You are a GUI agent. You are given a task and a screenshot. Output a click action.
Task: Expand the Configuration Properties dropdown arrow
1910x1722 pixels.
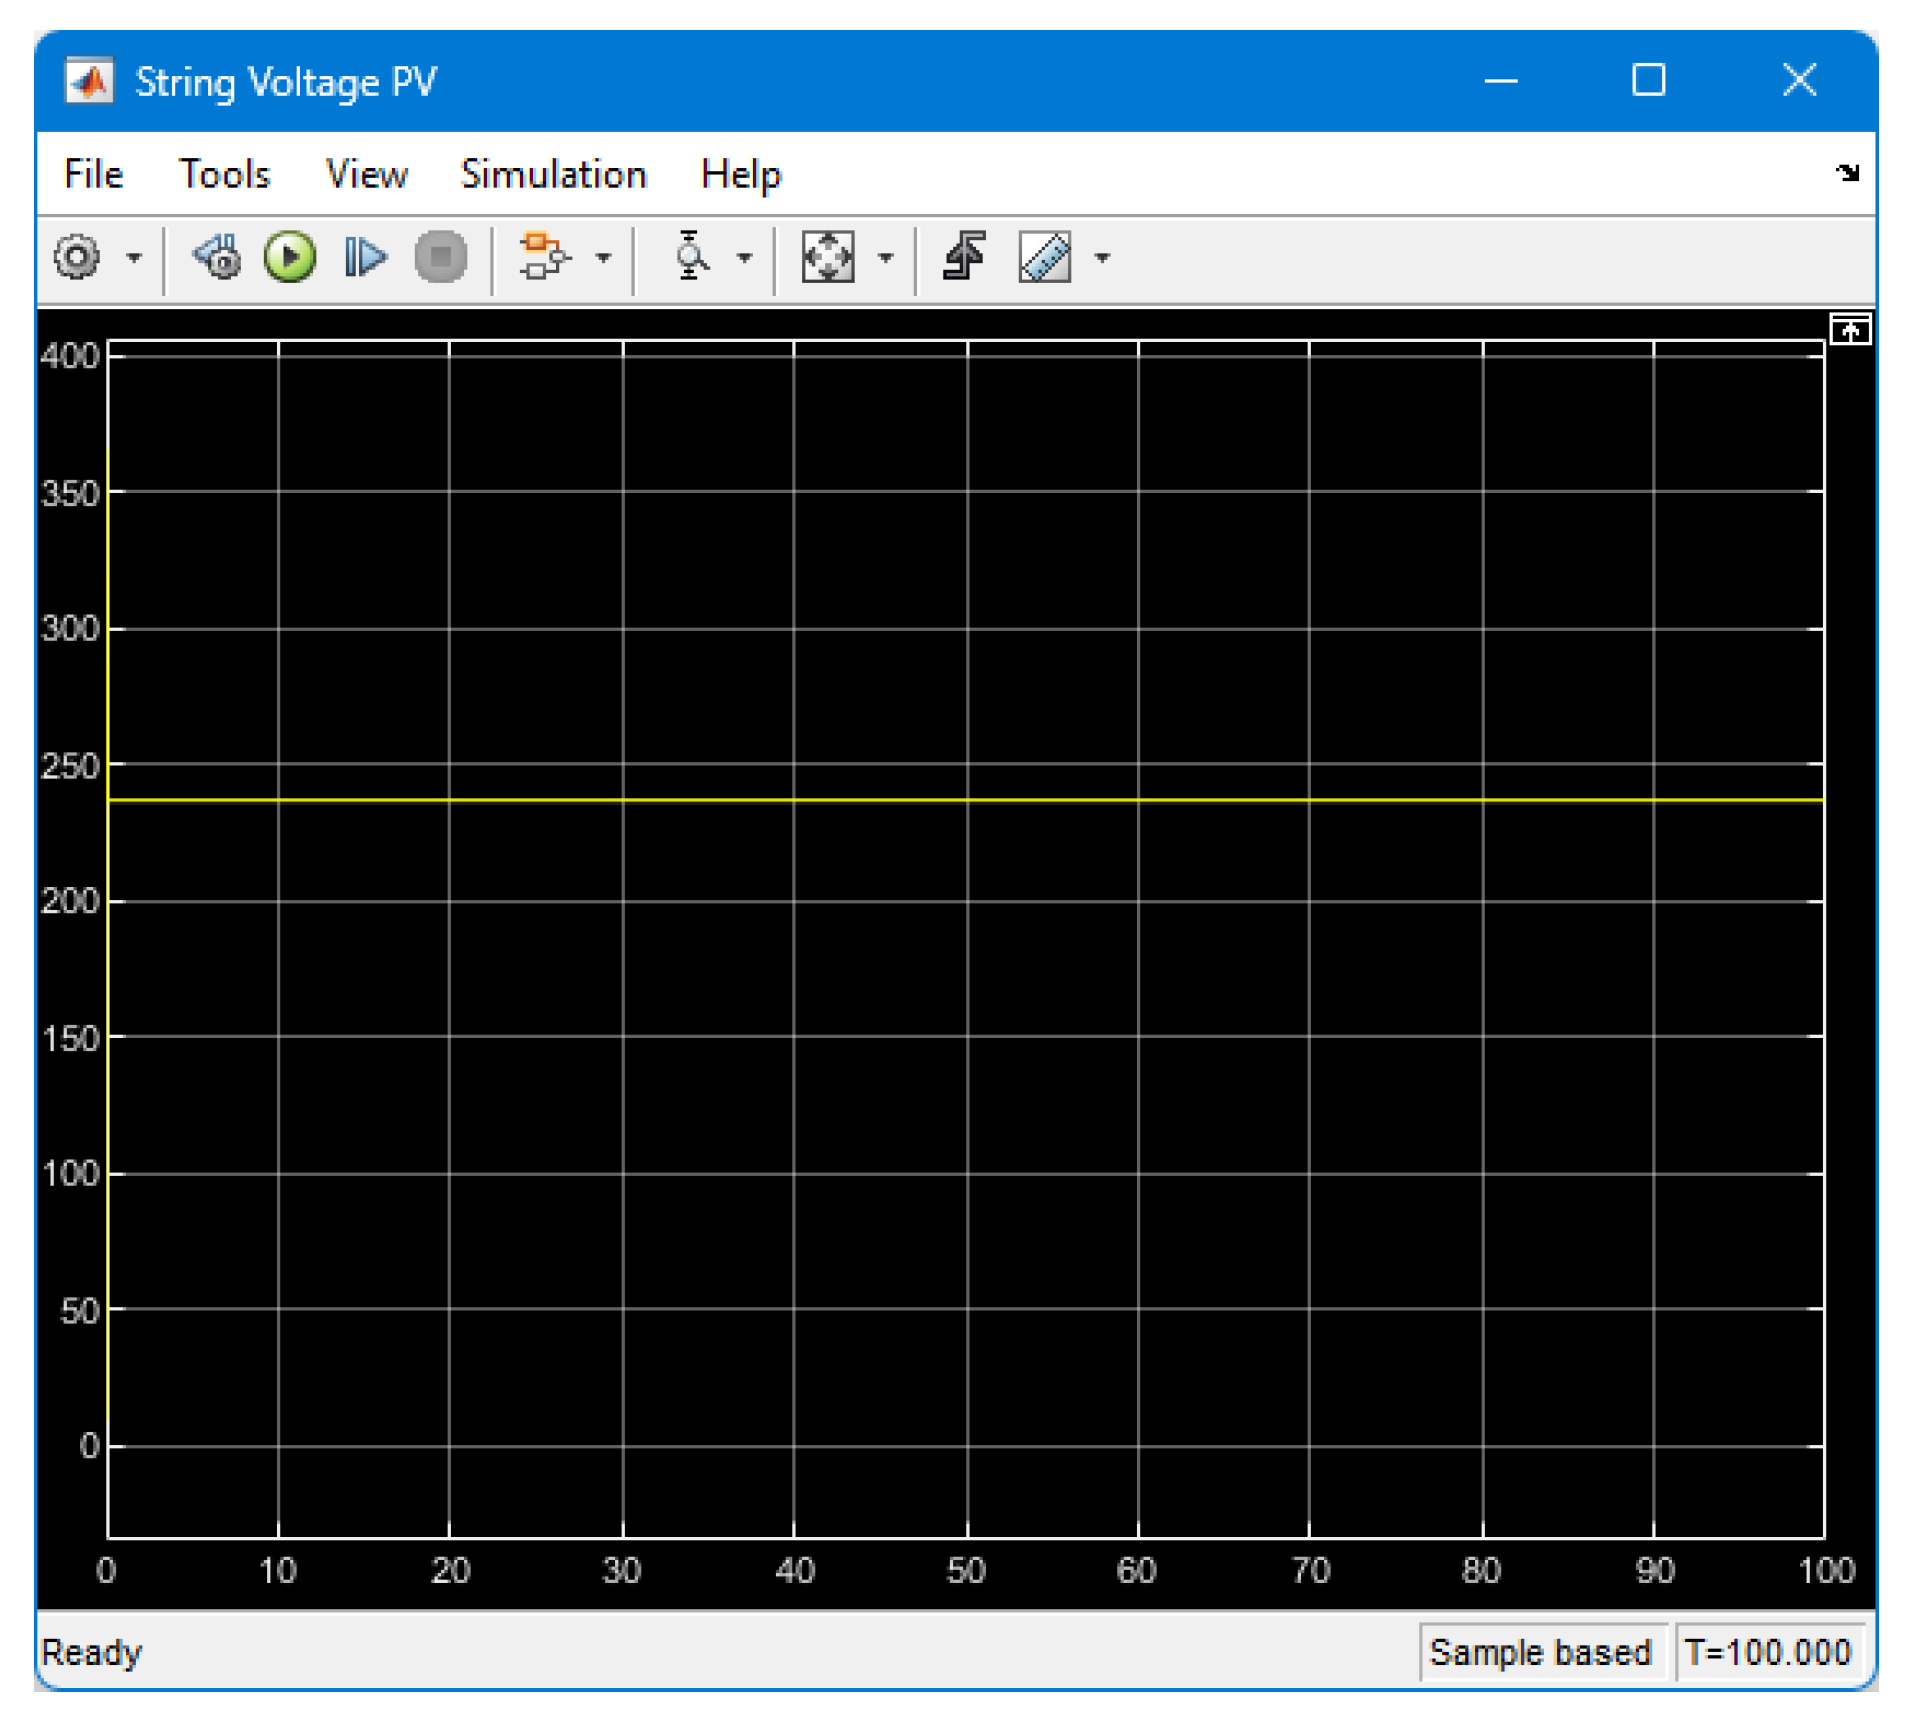[x=133, y=258]
